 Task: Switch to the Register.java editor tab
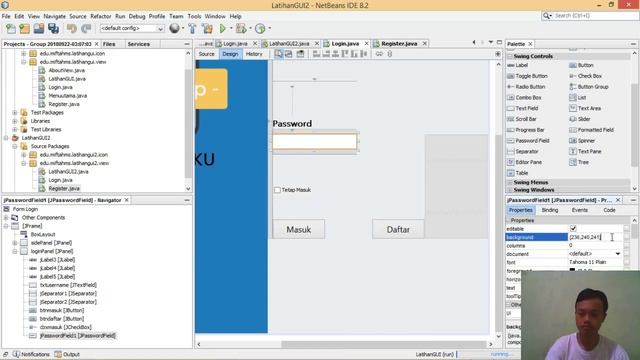399,43
